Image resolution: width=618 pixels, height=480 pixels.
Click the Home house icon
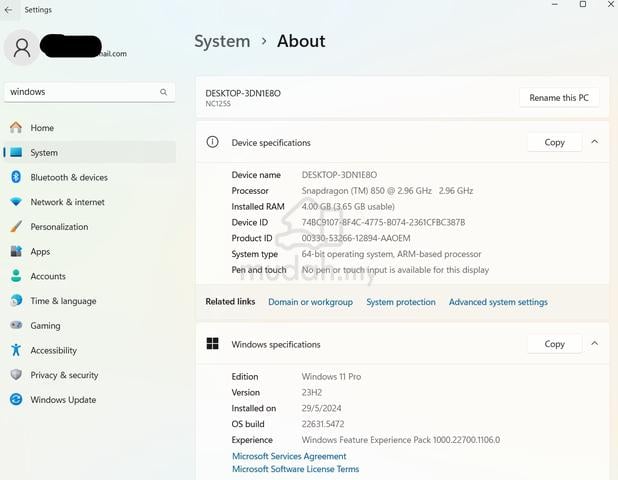click(x=16, y=128)
